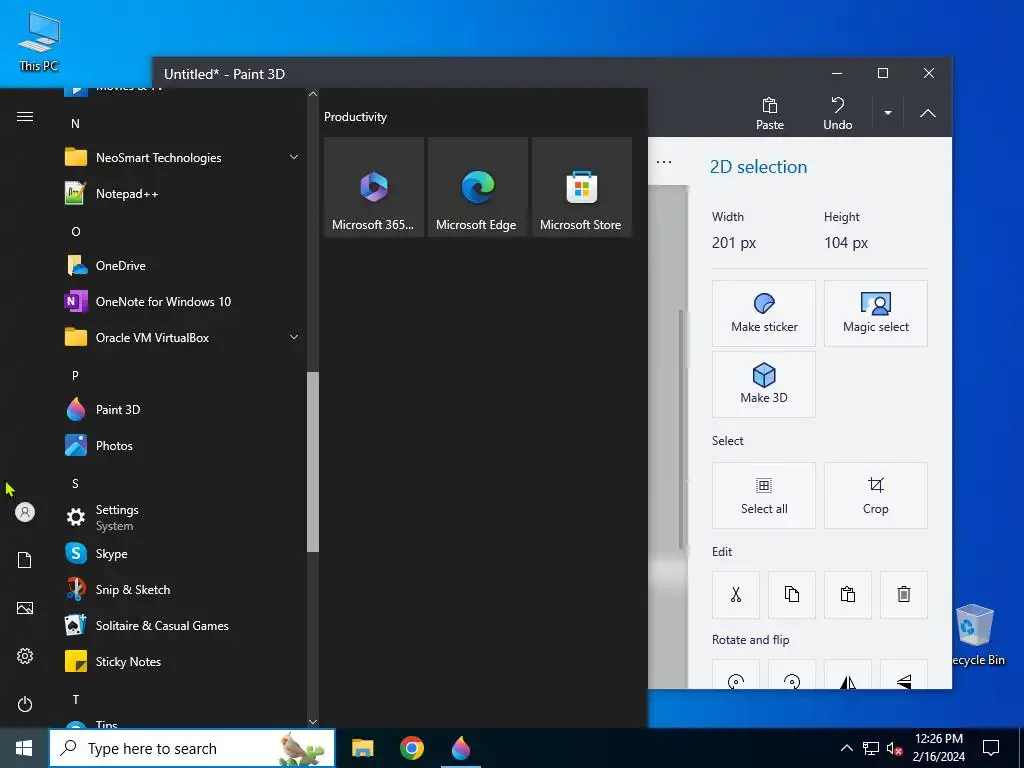Viewport: 1024px width, 768px height.
Task: Expand the Start menu hamburger button
Action: 25,116
